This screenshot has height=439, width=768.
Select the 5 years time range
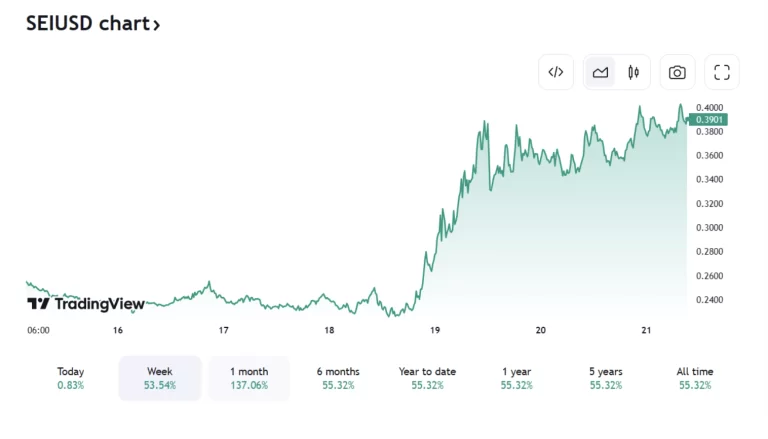(x=605, y=378)
